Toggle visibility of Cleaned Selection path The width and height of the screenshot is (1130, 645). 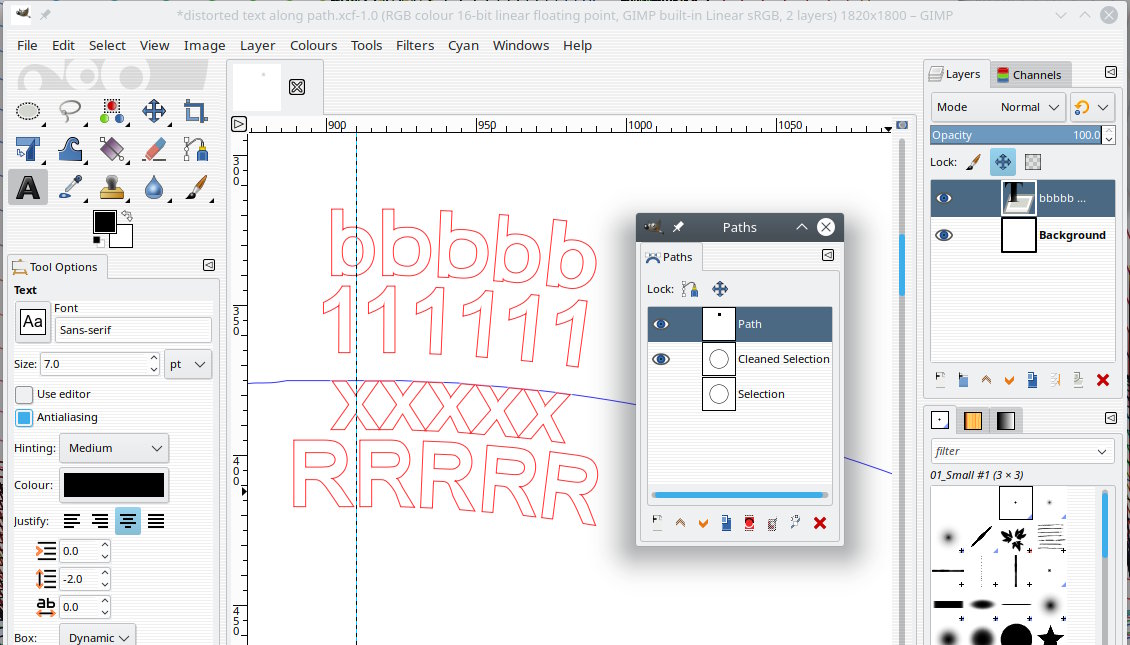[661, 359]
